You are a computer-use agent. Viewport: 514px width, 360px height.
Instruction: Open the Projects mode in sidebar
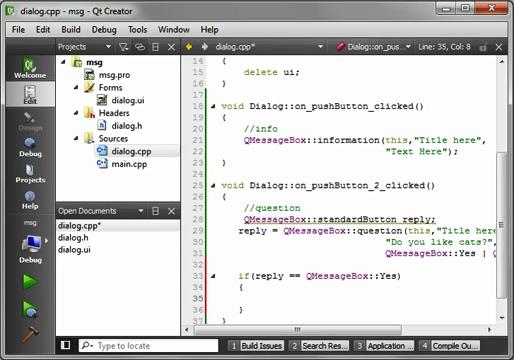[30, 173]
